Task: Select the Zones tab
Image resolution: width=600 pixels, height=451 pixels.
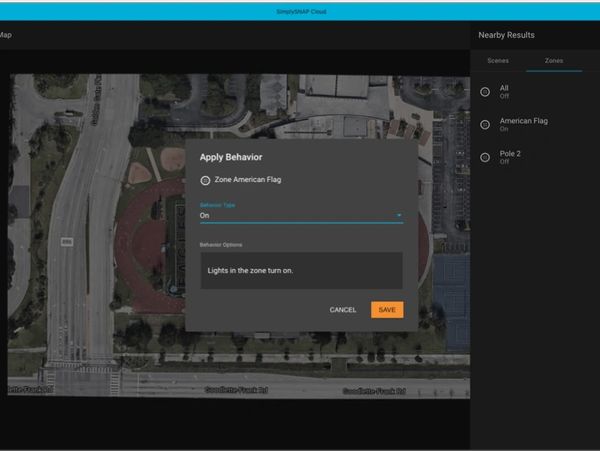Action: click(553, 61)
